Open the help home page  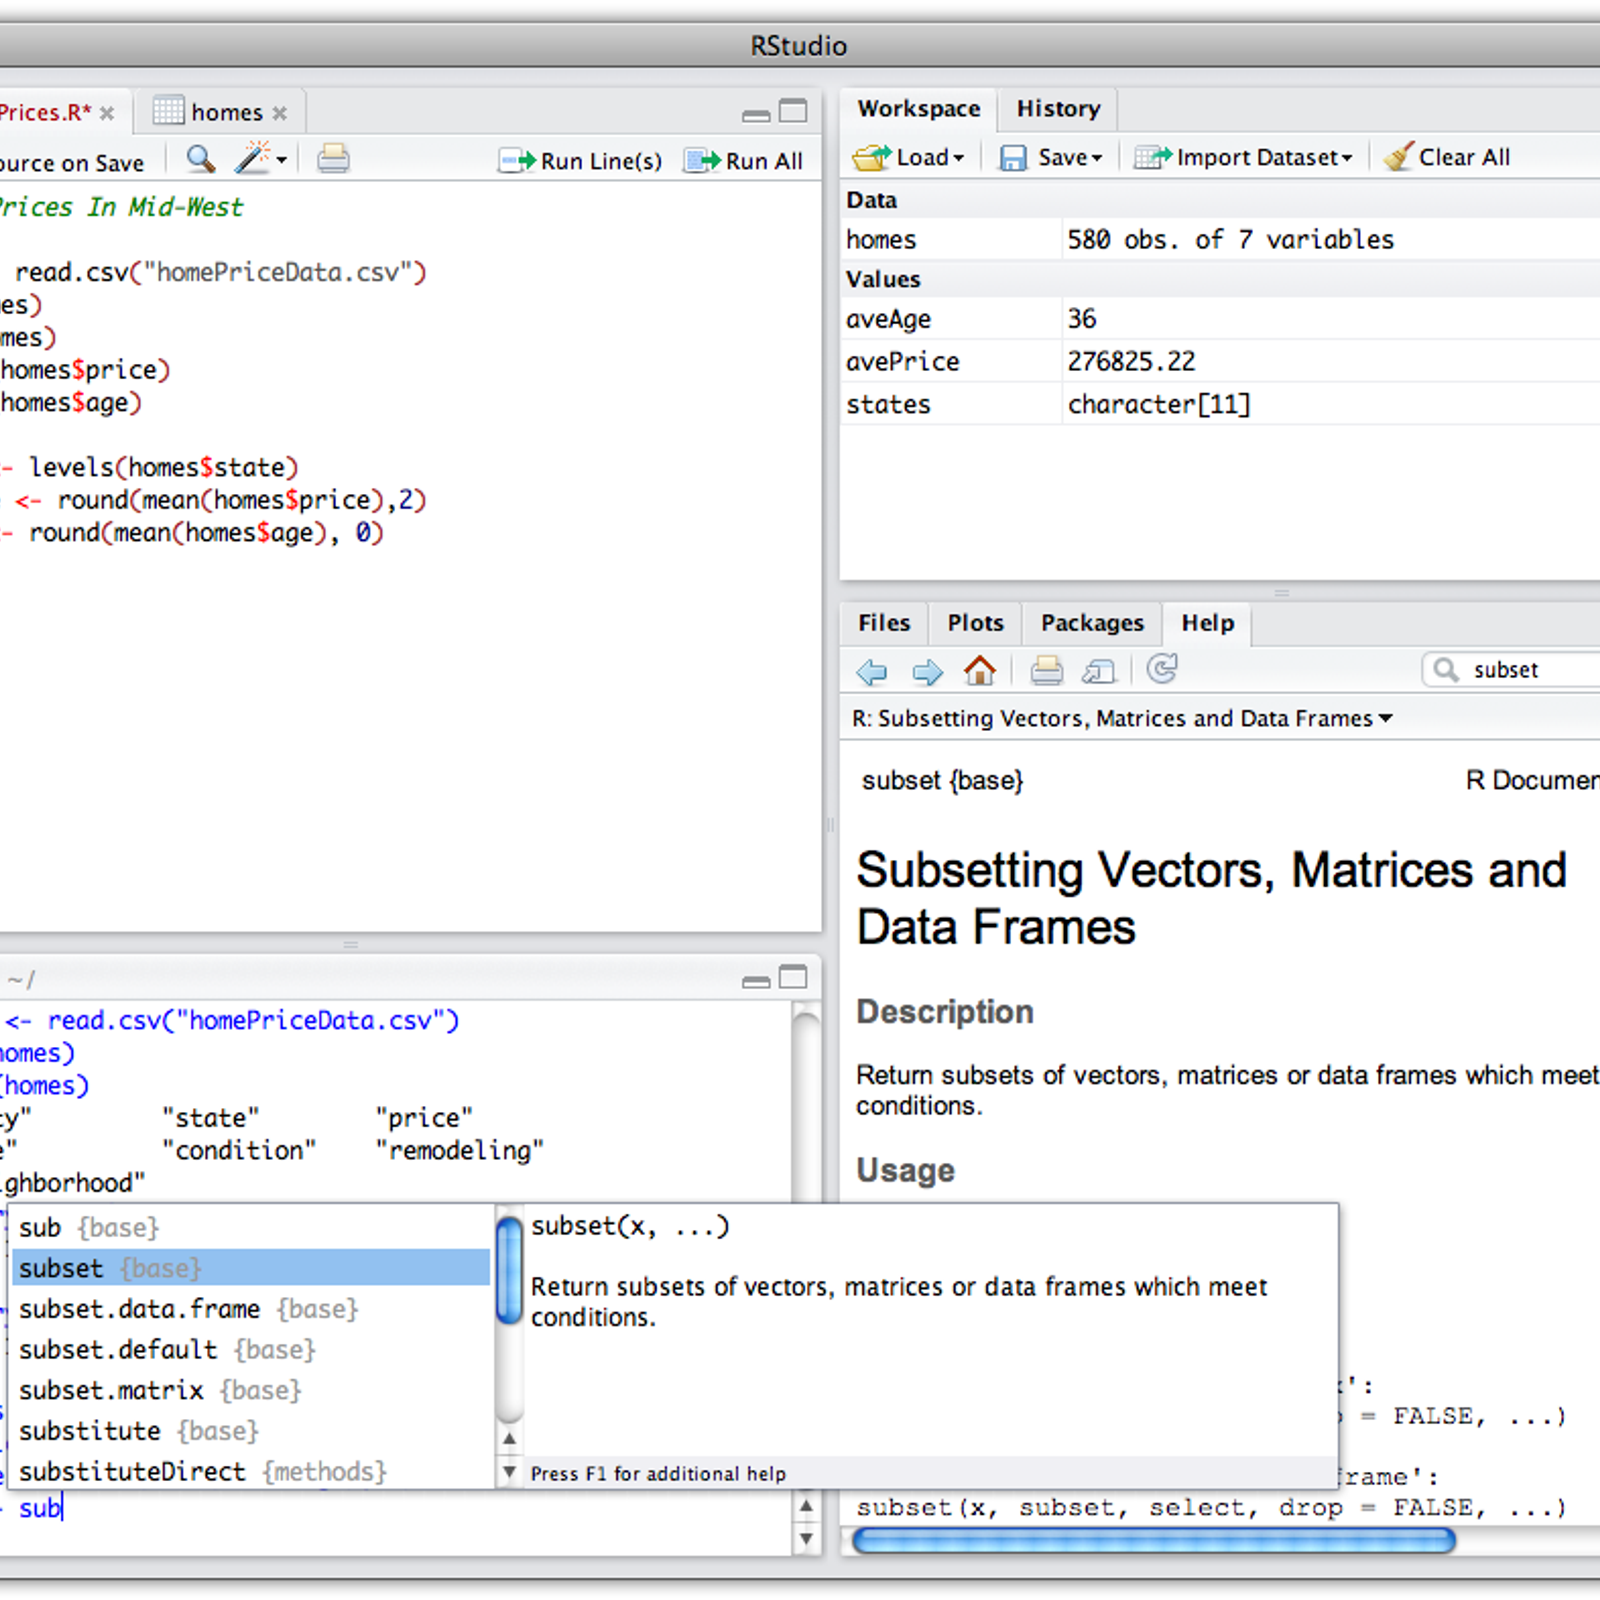pyautogui.click(x=980, y=670)
